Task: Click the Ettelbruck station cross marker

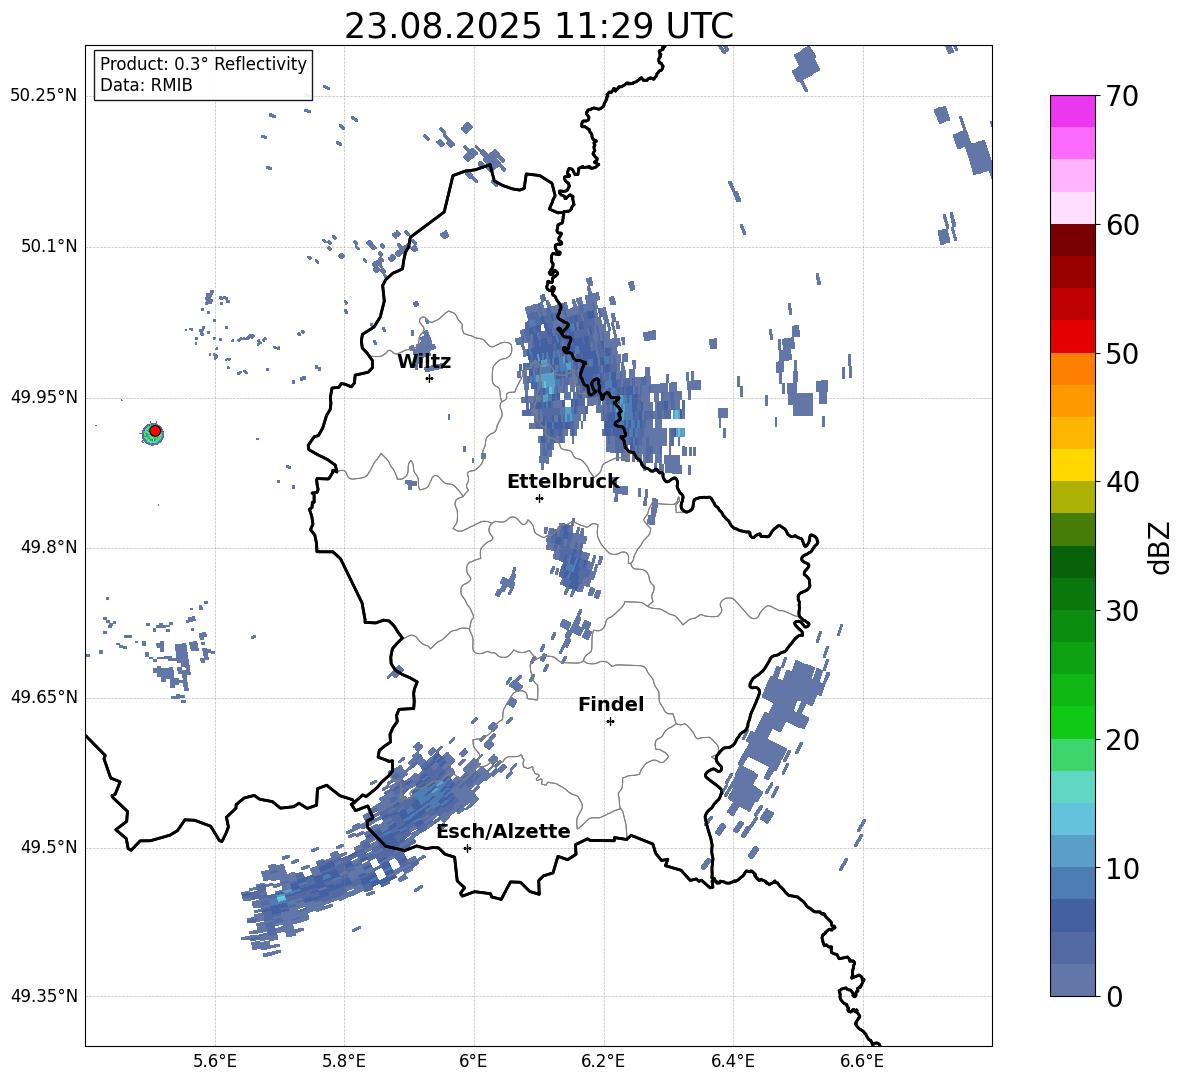Action: (x=539, y=498)
